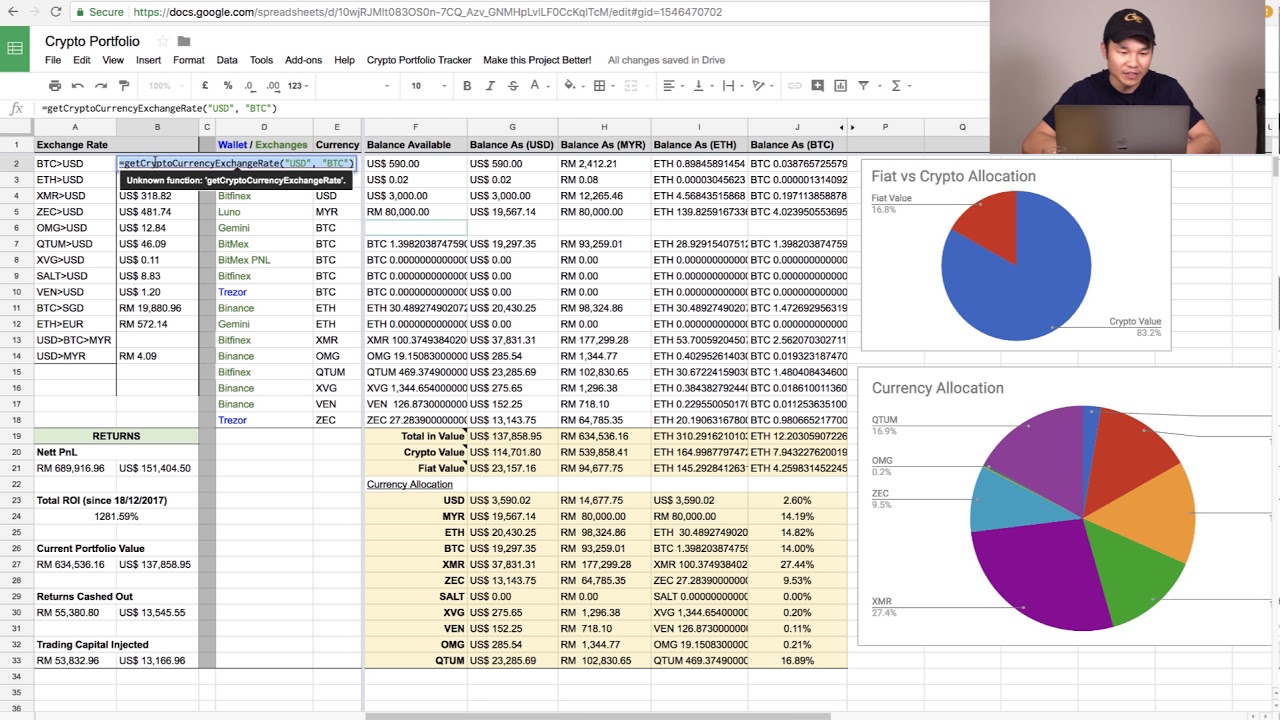1280x720 pixels.
Task: Click the Insert link icon
Action: point(794,86)
